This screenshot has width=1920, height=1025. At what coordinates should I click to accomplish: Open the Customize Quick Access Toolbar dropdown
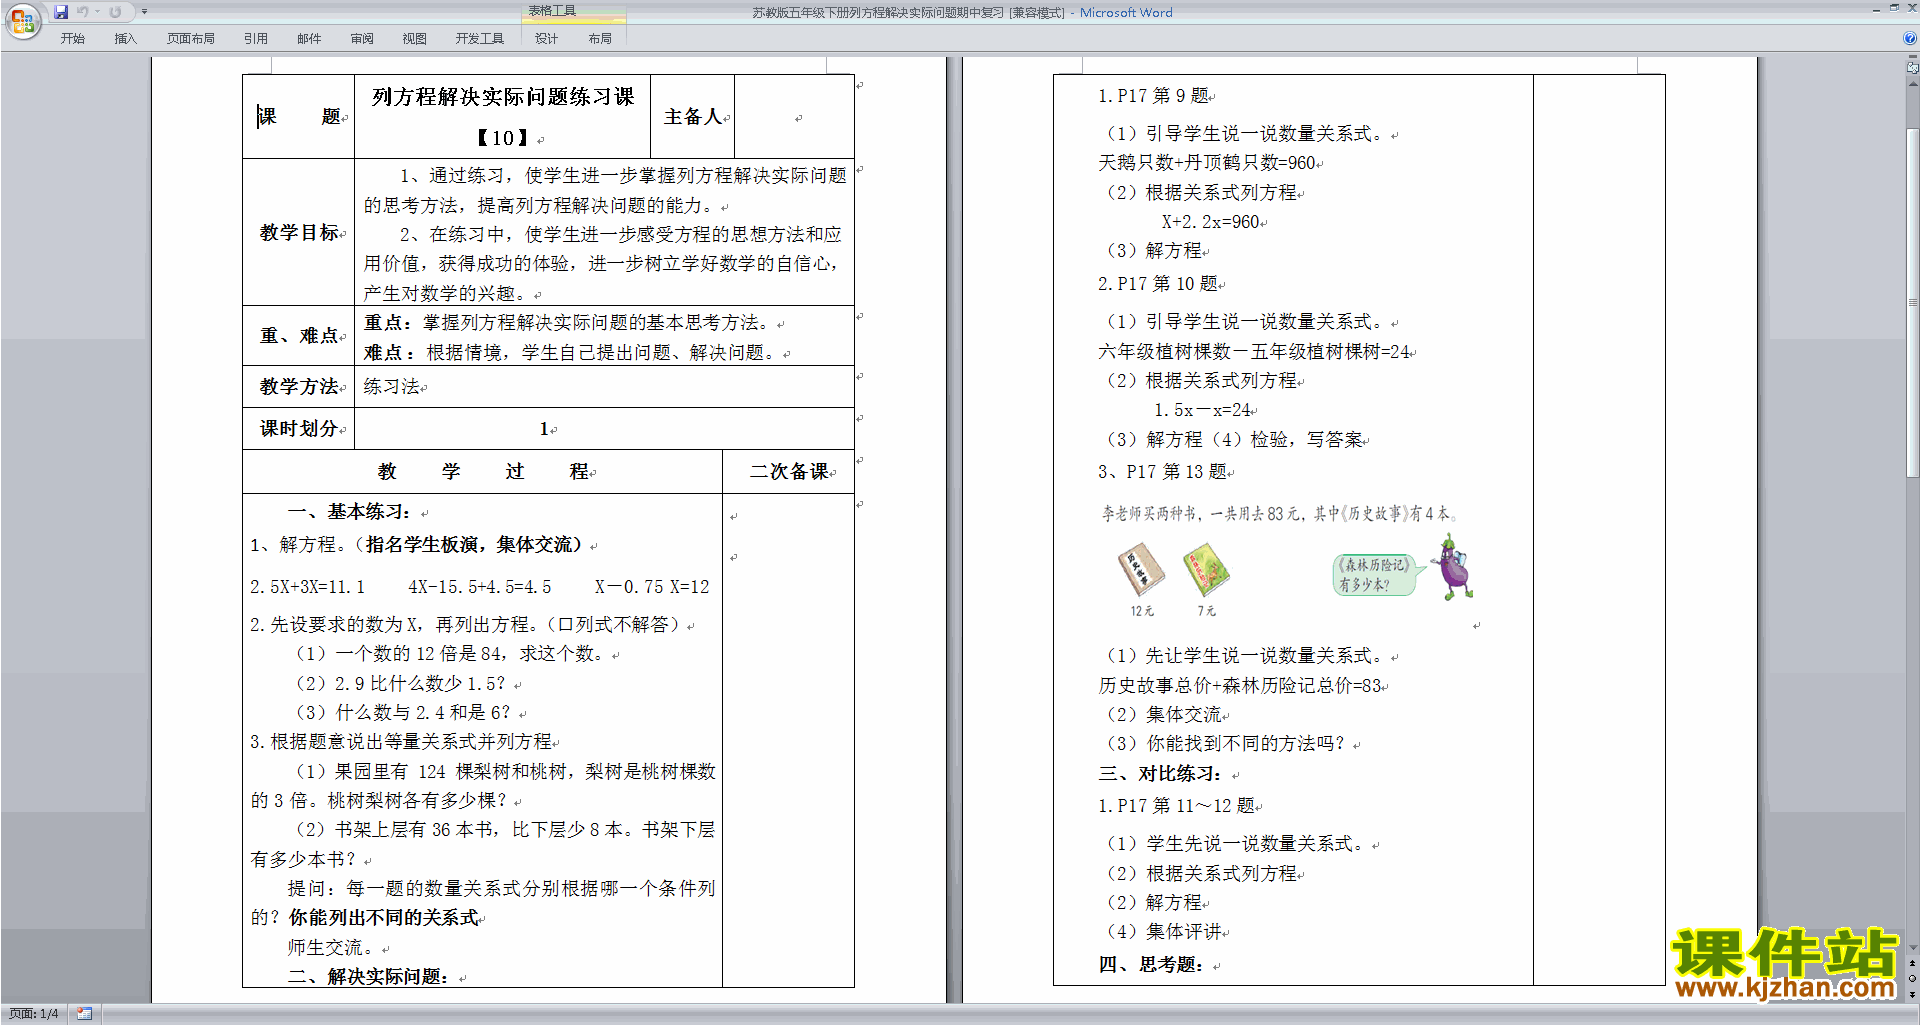point(144,12)
